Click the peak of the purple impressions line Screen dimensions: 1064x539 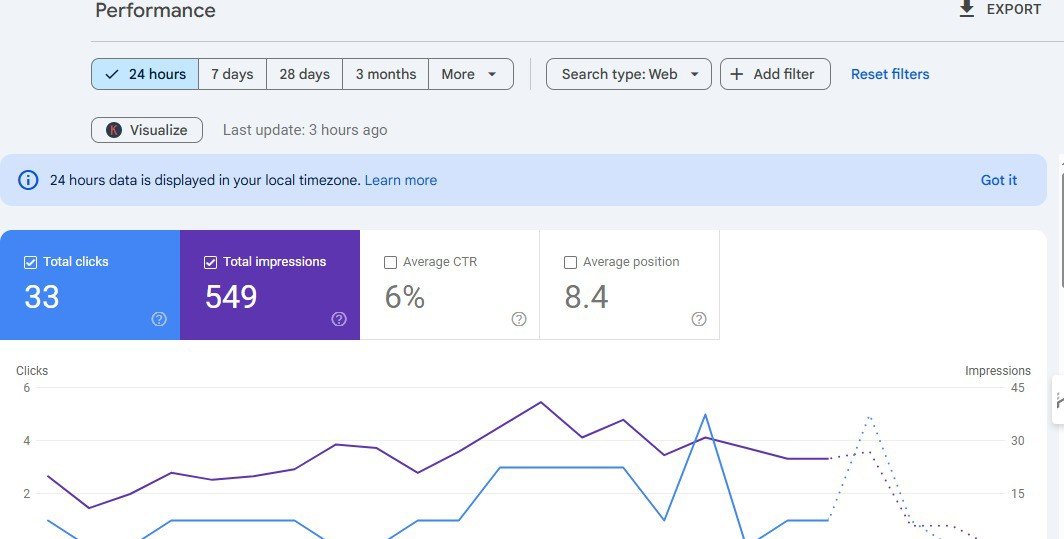pos(541,402)
